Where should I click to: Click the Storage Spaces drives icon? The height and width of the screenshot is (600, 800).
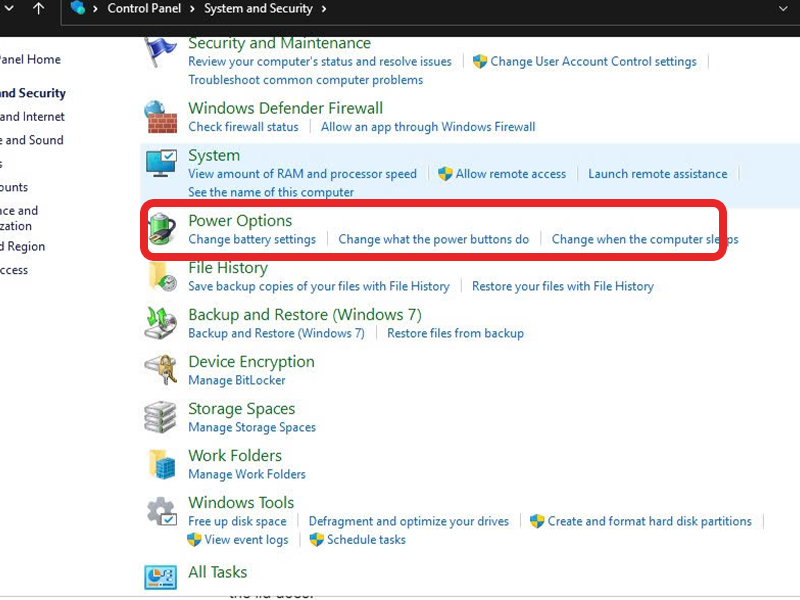pyautogui.click(x=161, y=417)
